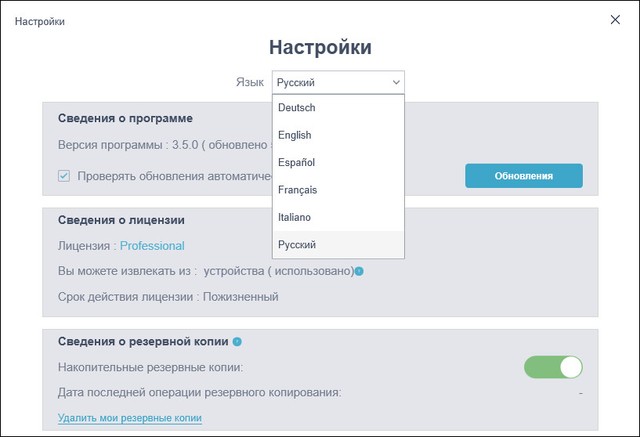The image size is (640, 437).
Task: Choose Italiano as interface language
Action: coord(338,217)
